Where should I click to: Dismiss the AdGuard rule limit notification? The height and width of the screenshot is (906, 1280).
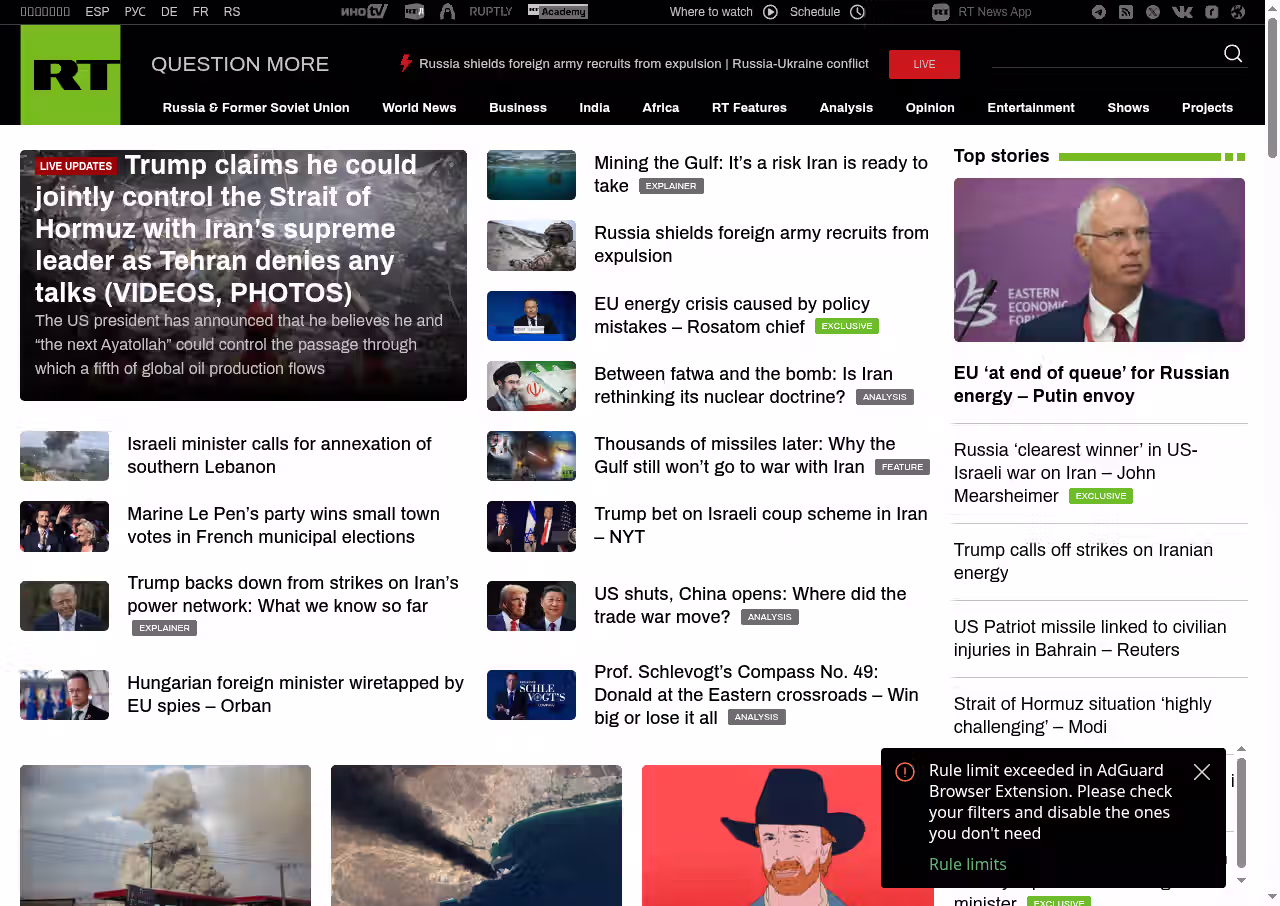pyautogui.click(x=1202, y=772)
